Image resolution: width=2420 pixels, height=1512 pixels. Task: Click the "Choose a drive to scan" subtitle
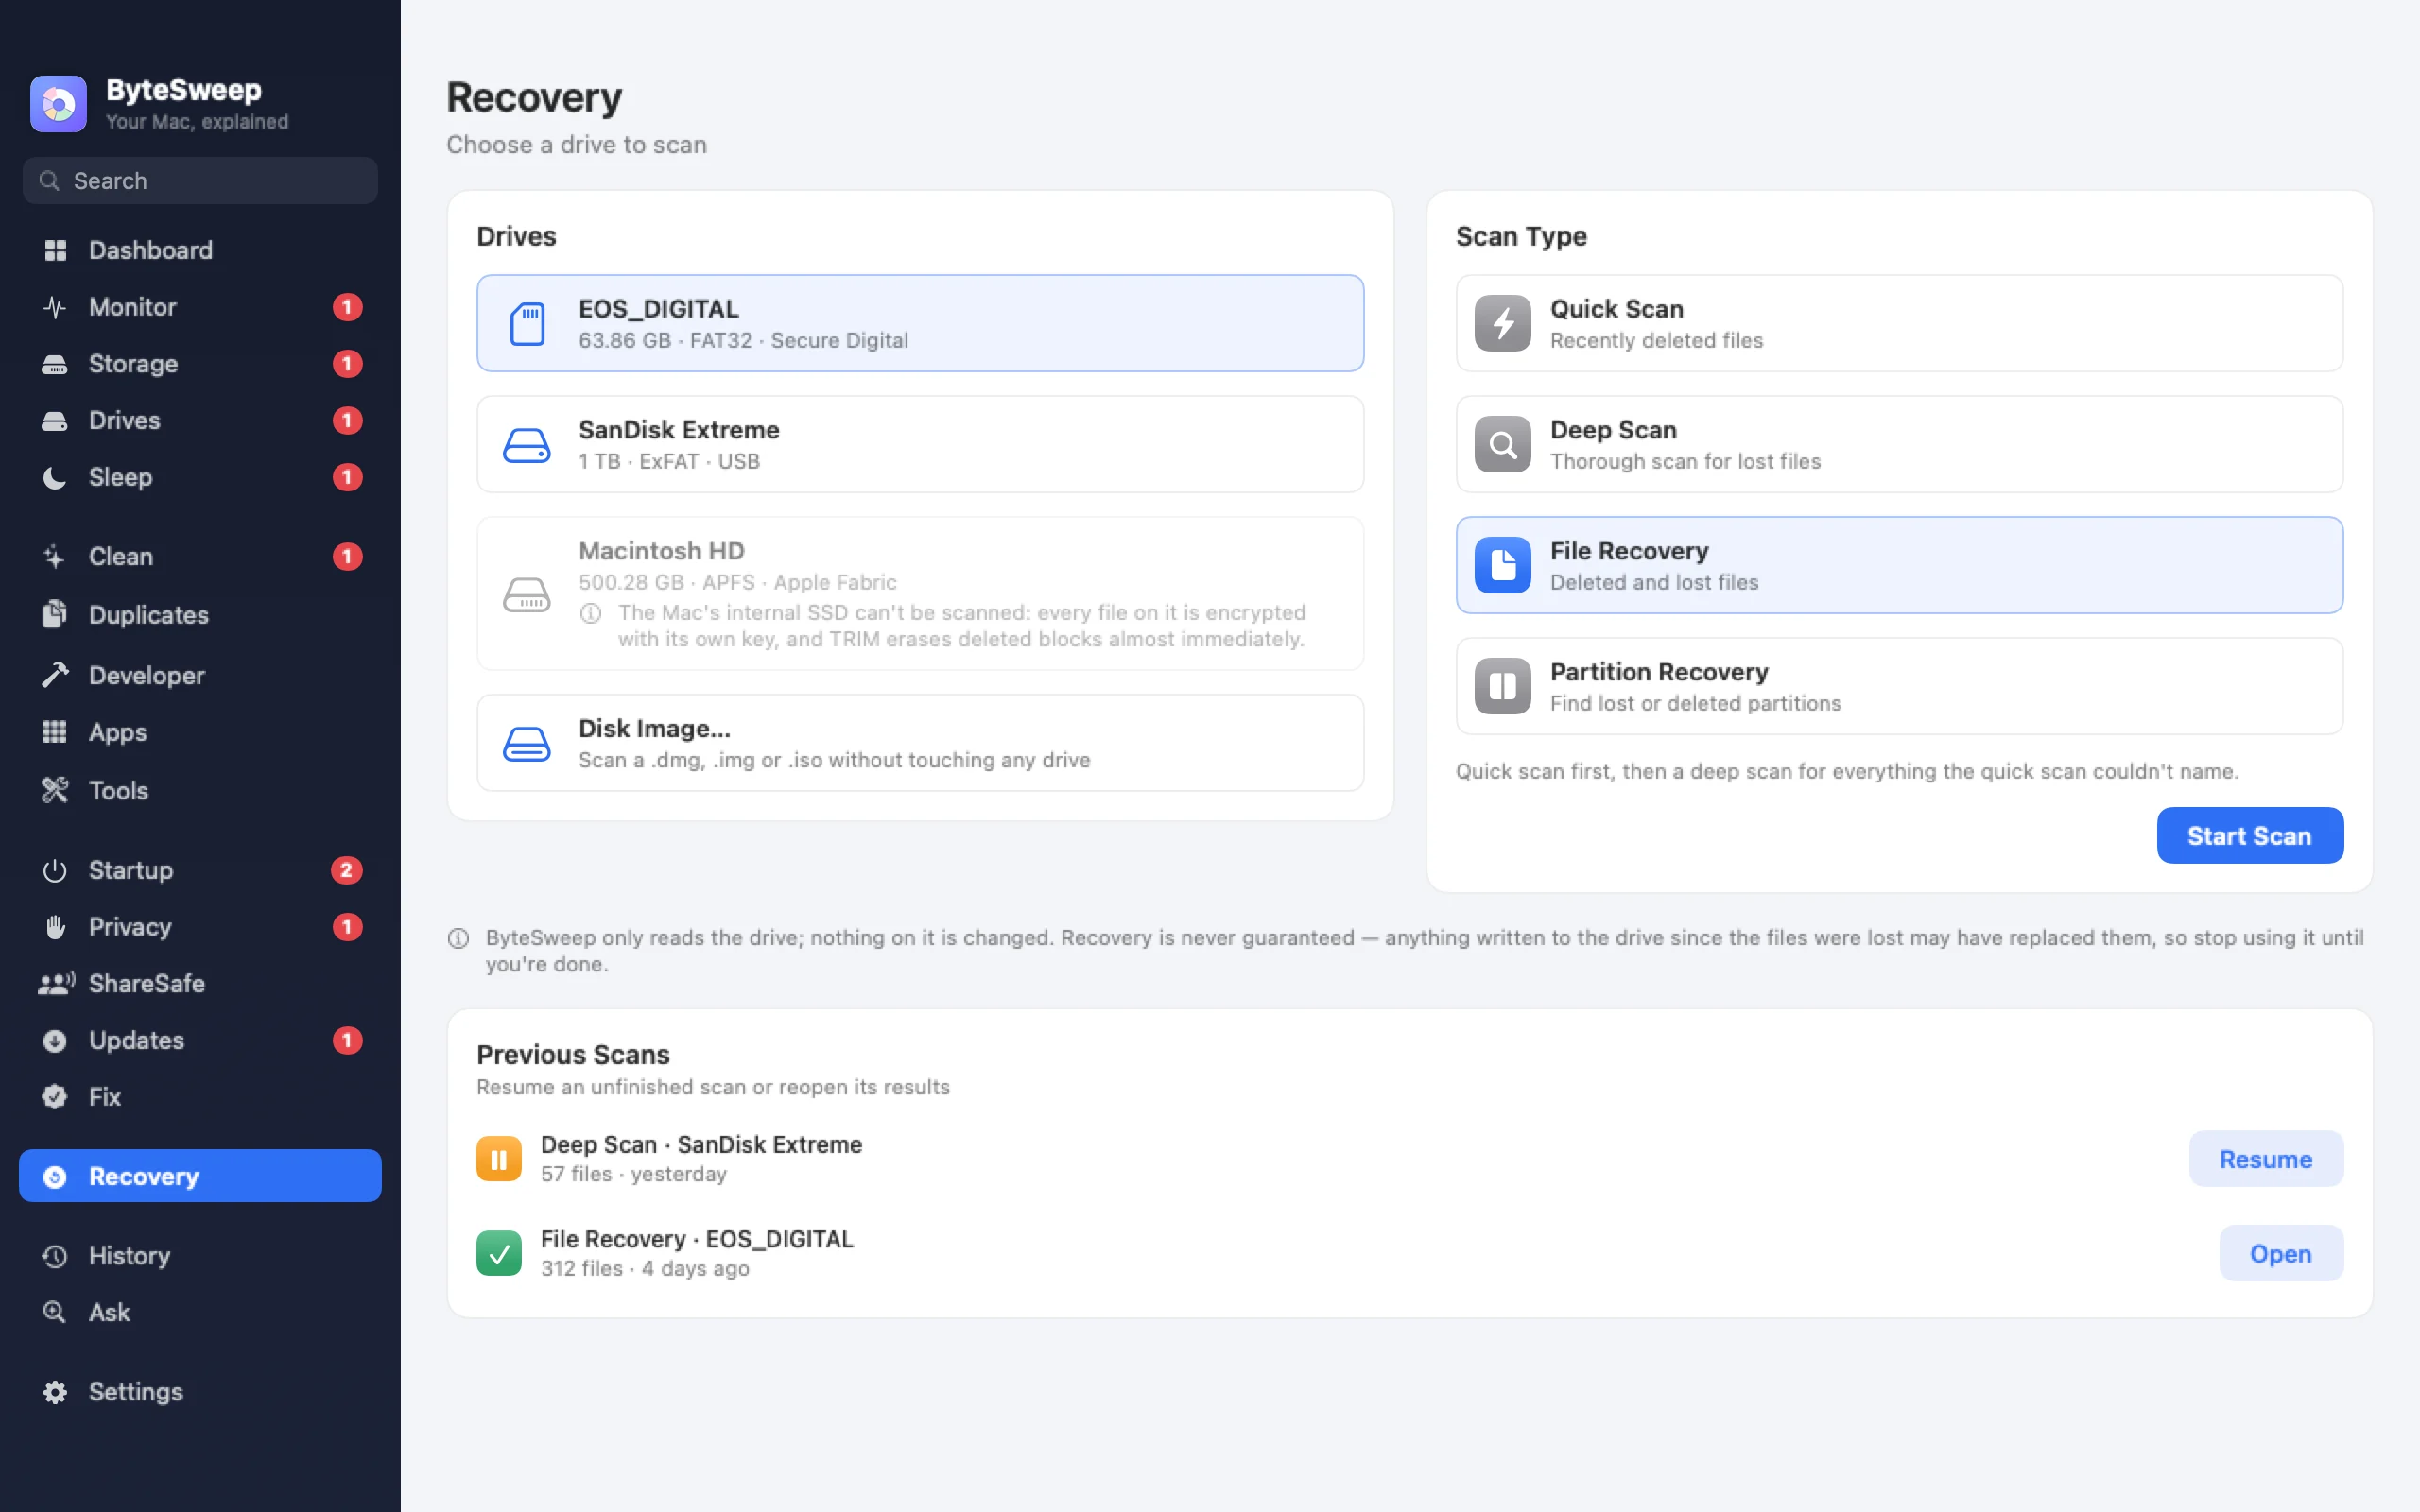pos(577,145)
